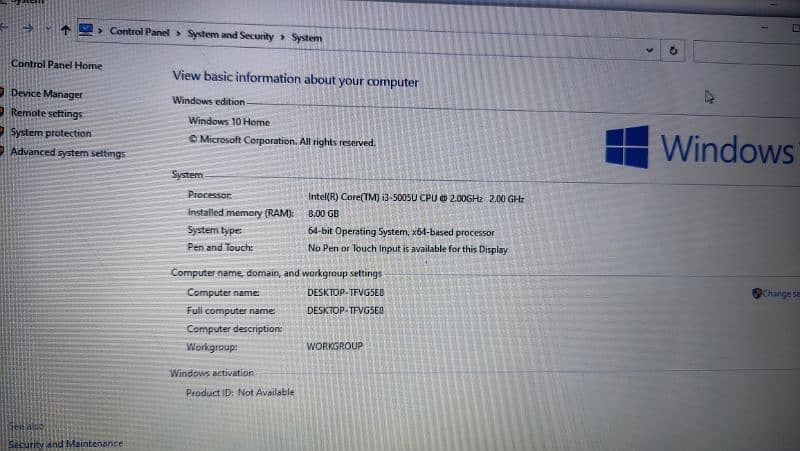Image resolution: width=800 pixels, height=451 pixels.
Task: Go forward with the forward arrow
Action: click(28, 28)
